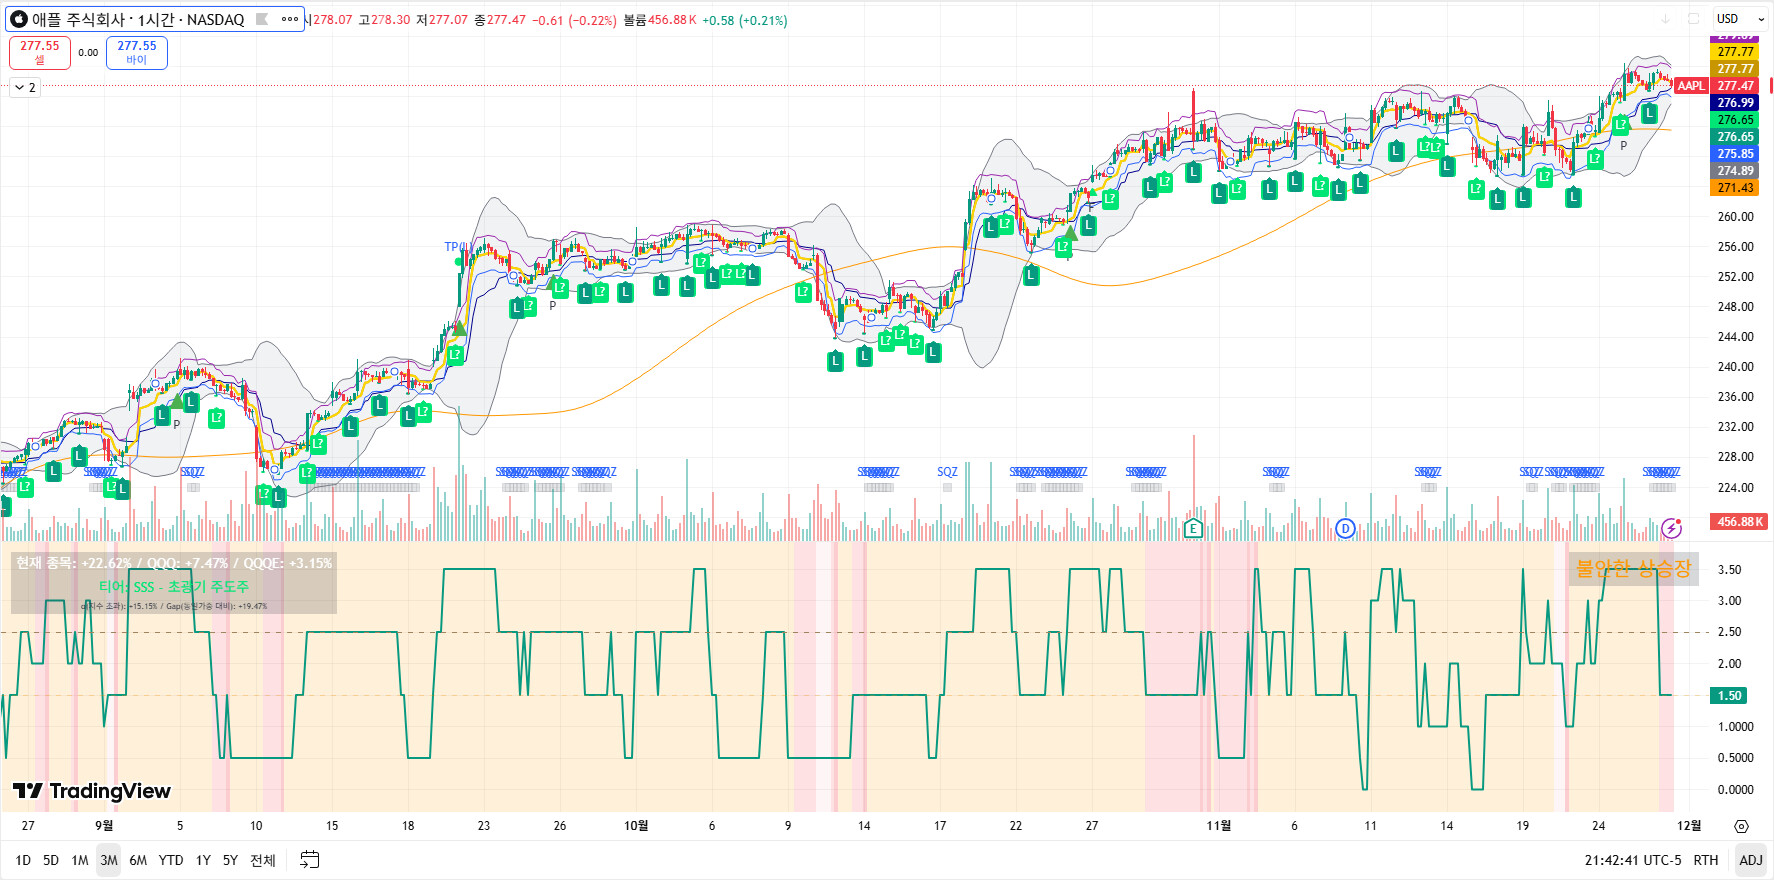Select the 1Y time range
1774x880 pixels.
(203, 860)
